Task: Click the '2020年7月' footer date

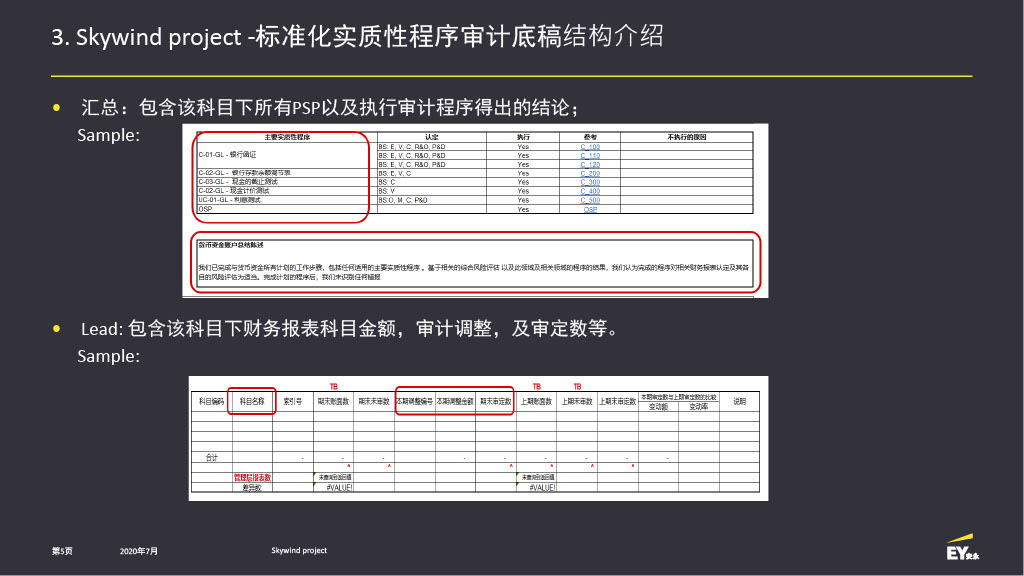Action: [x=138, y=551]
